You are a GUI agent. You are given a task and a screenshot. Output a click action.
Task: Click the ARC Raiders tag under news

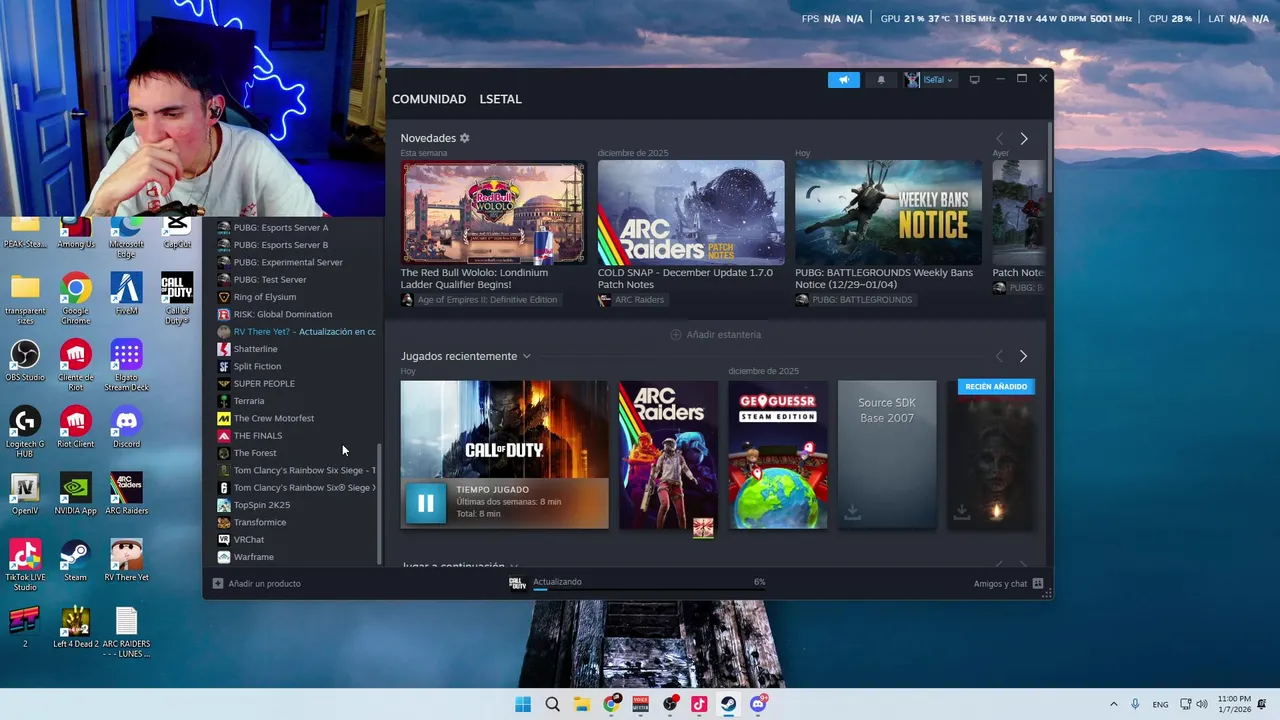point(631,300)
